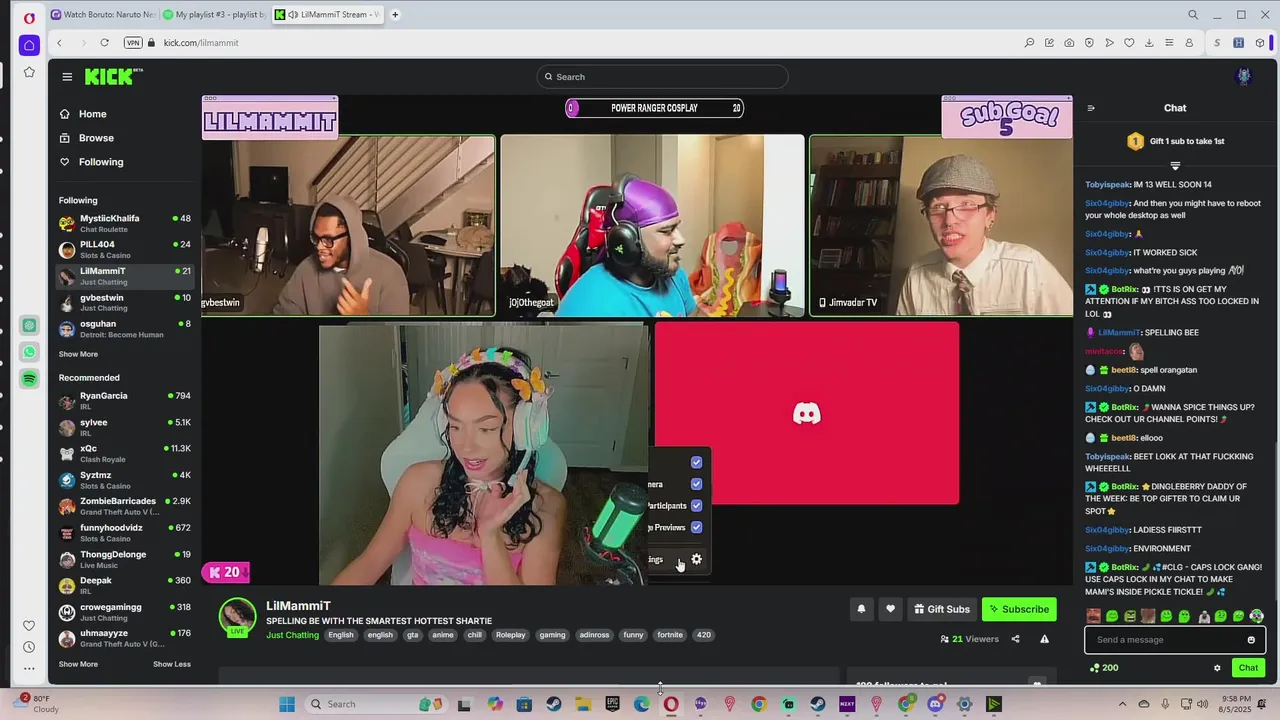The width and height of the screenshot is (1280, 720).
Task: Open chat settings gear icon
Action: tap(1217, 668)
